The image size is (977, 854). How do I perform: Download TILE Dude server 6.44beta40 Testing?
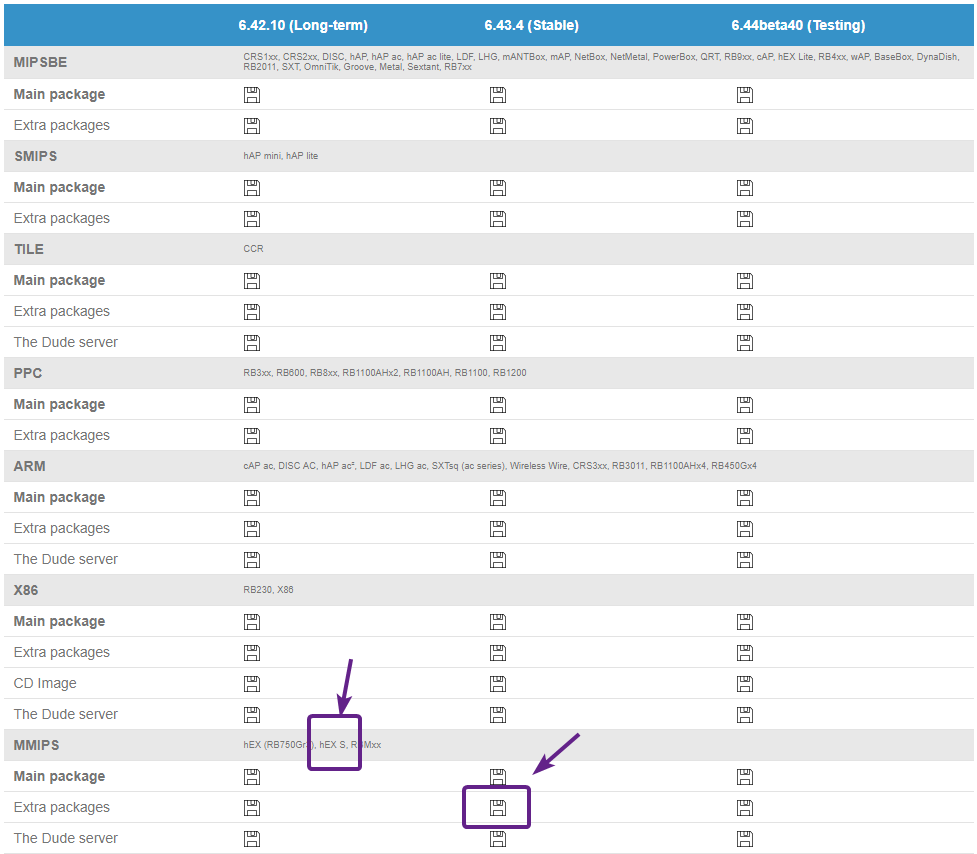click(745, 343)
